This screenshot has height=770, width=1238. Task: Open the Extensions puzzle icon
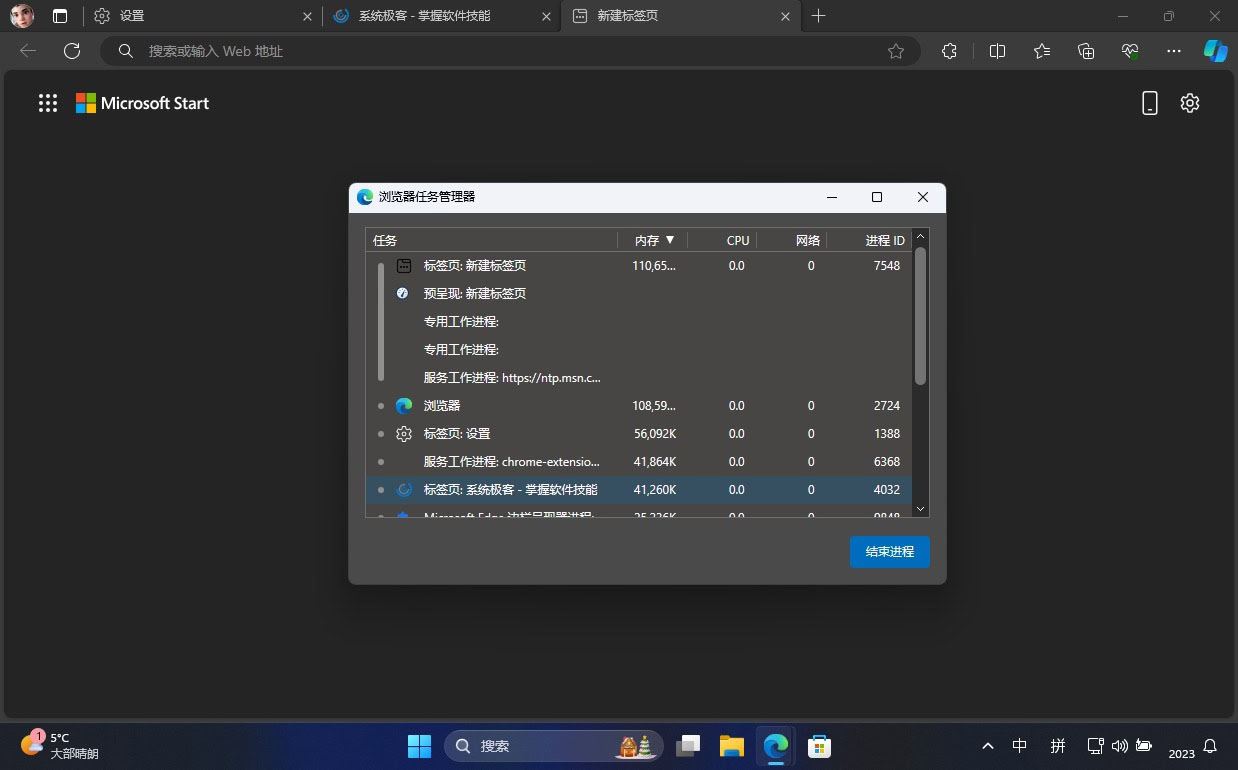[950, 51]
